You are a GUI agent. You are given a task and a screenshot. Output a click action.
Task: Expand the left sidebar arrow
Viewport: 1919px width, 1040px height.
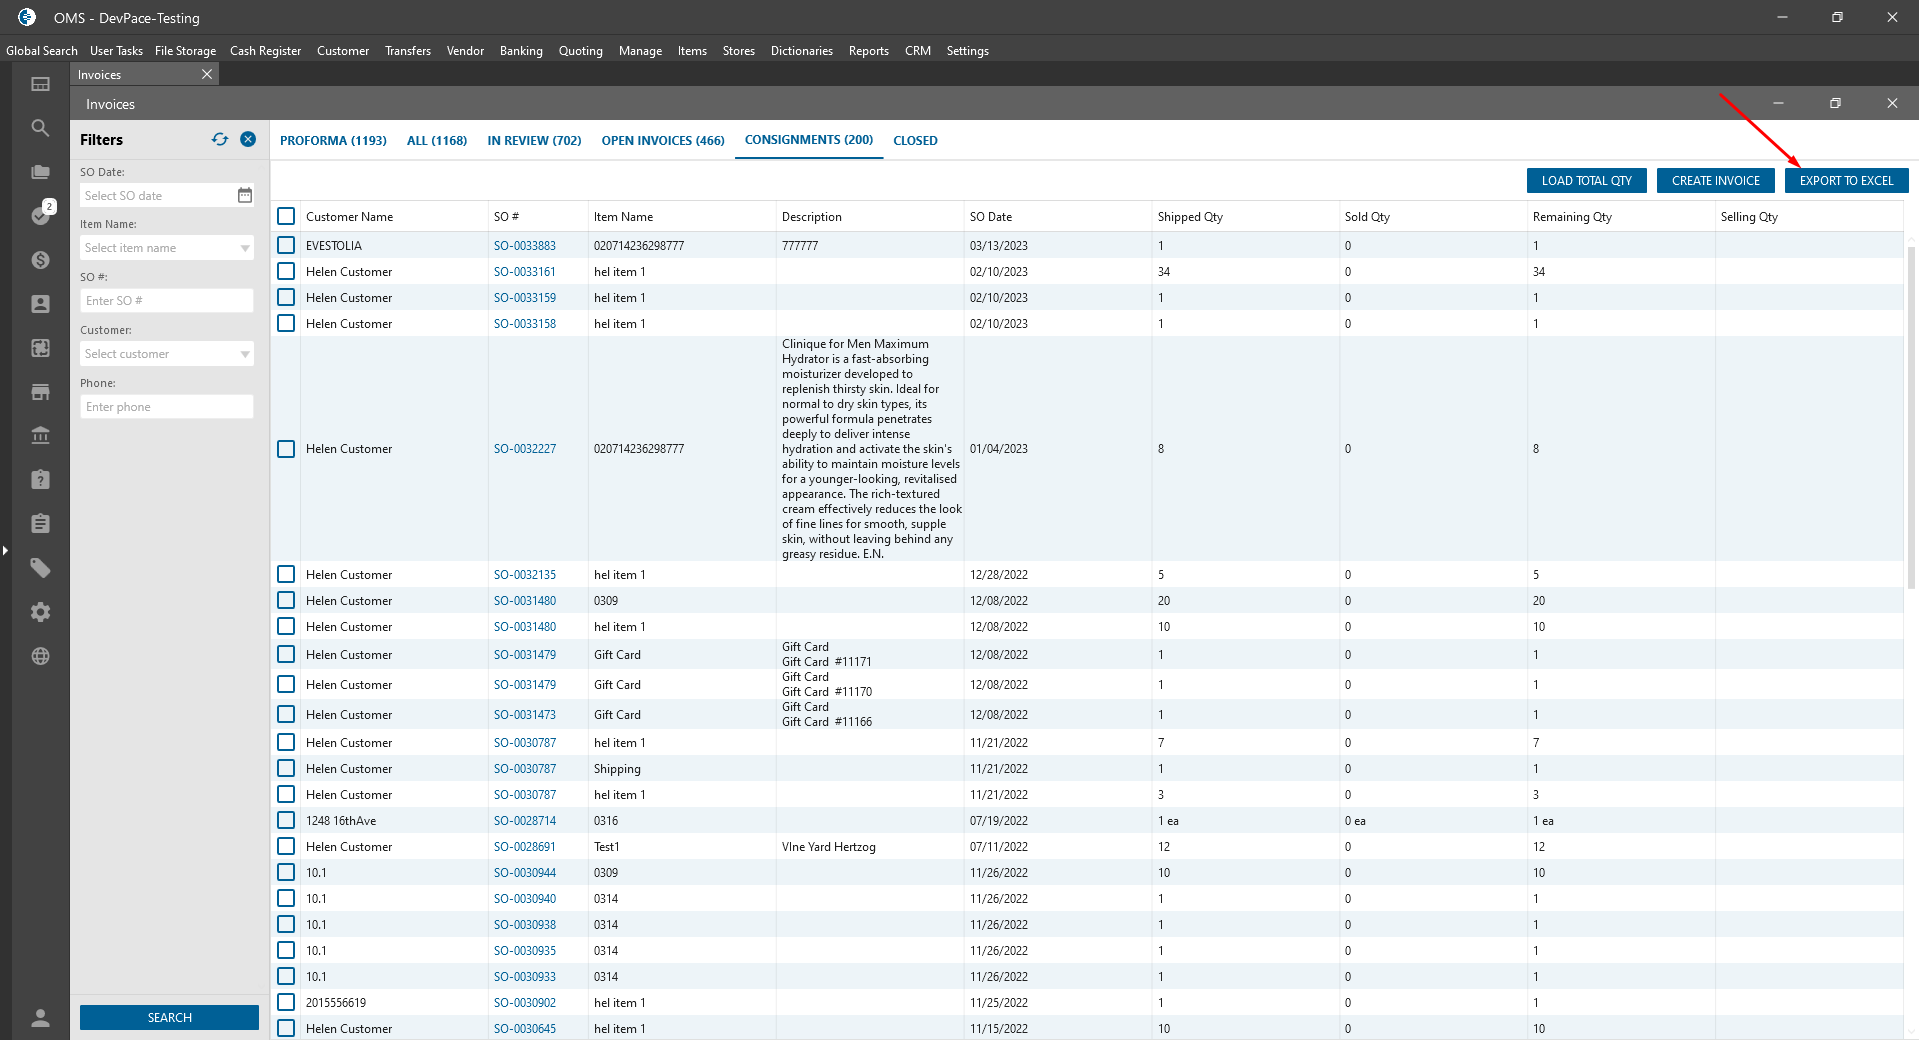5,550
